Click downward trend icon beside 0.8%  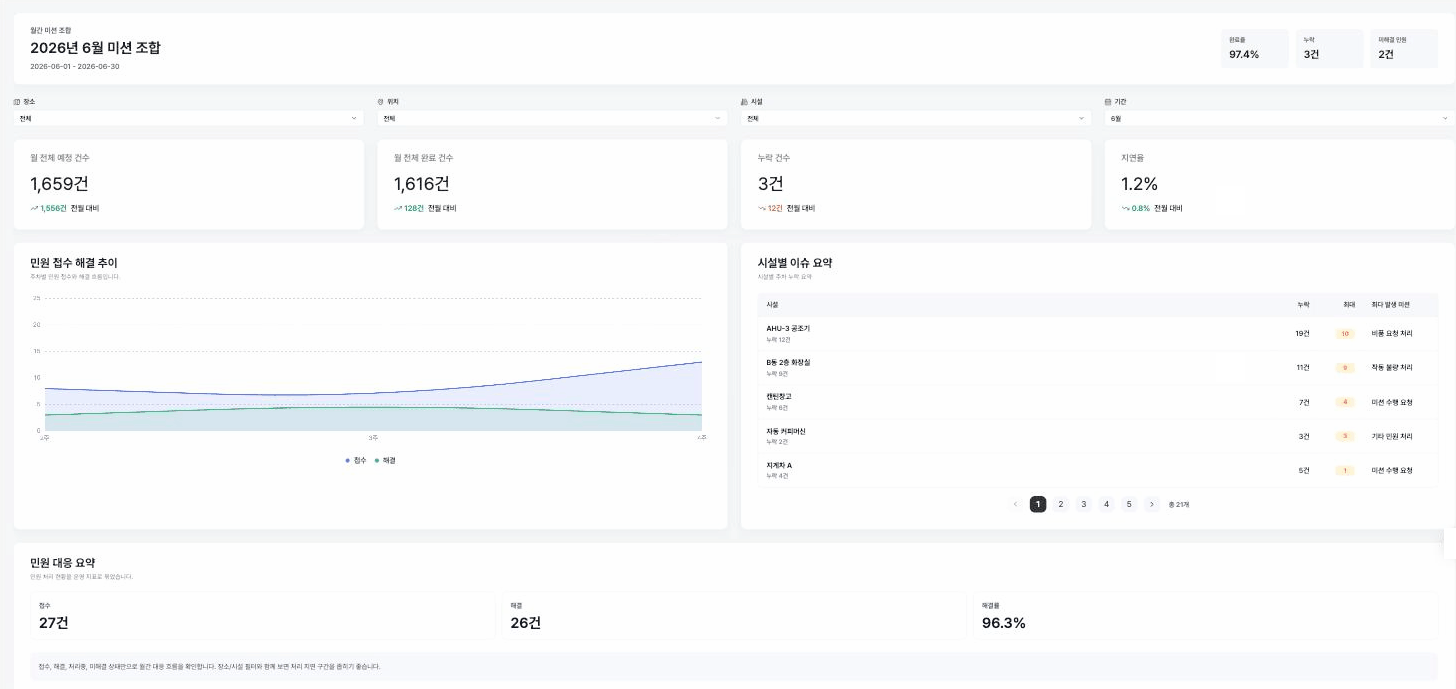click(1125, 208)
